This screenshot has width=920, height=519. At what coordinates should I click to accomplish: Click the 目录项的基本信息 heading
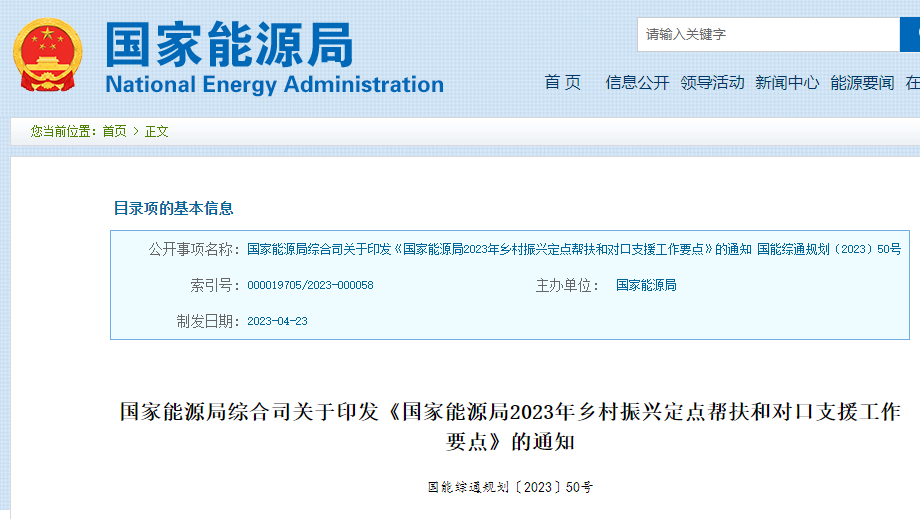[x=173, y=208]
